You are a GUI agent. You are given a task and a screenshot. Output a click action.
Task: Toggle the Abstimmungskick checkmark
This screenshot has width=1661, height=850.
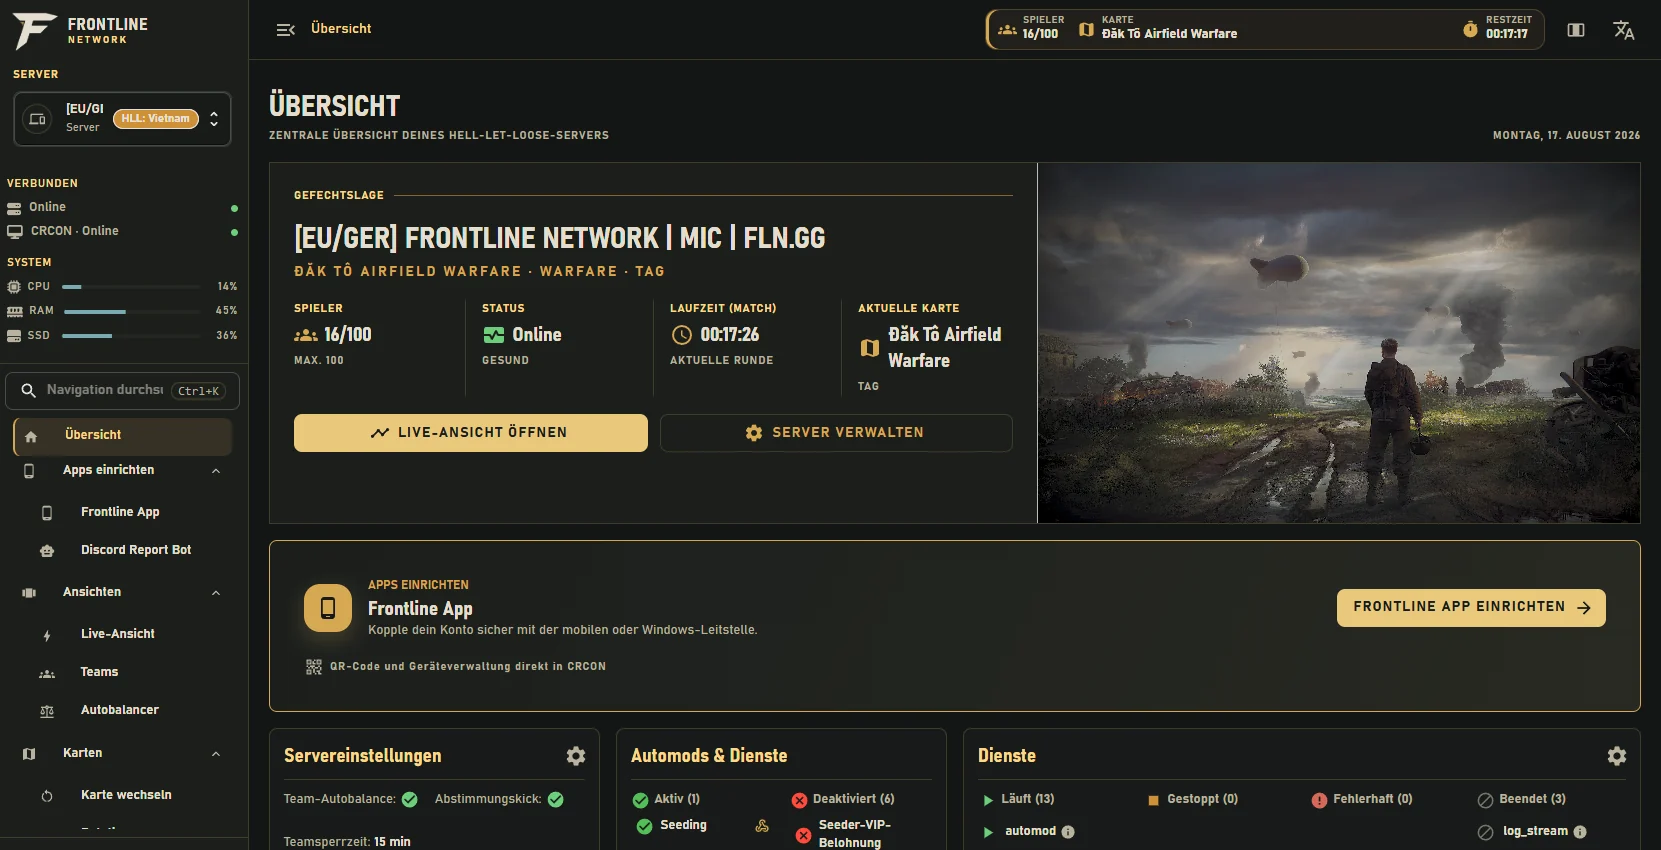click(x=556, y=800)
